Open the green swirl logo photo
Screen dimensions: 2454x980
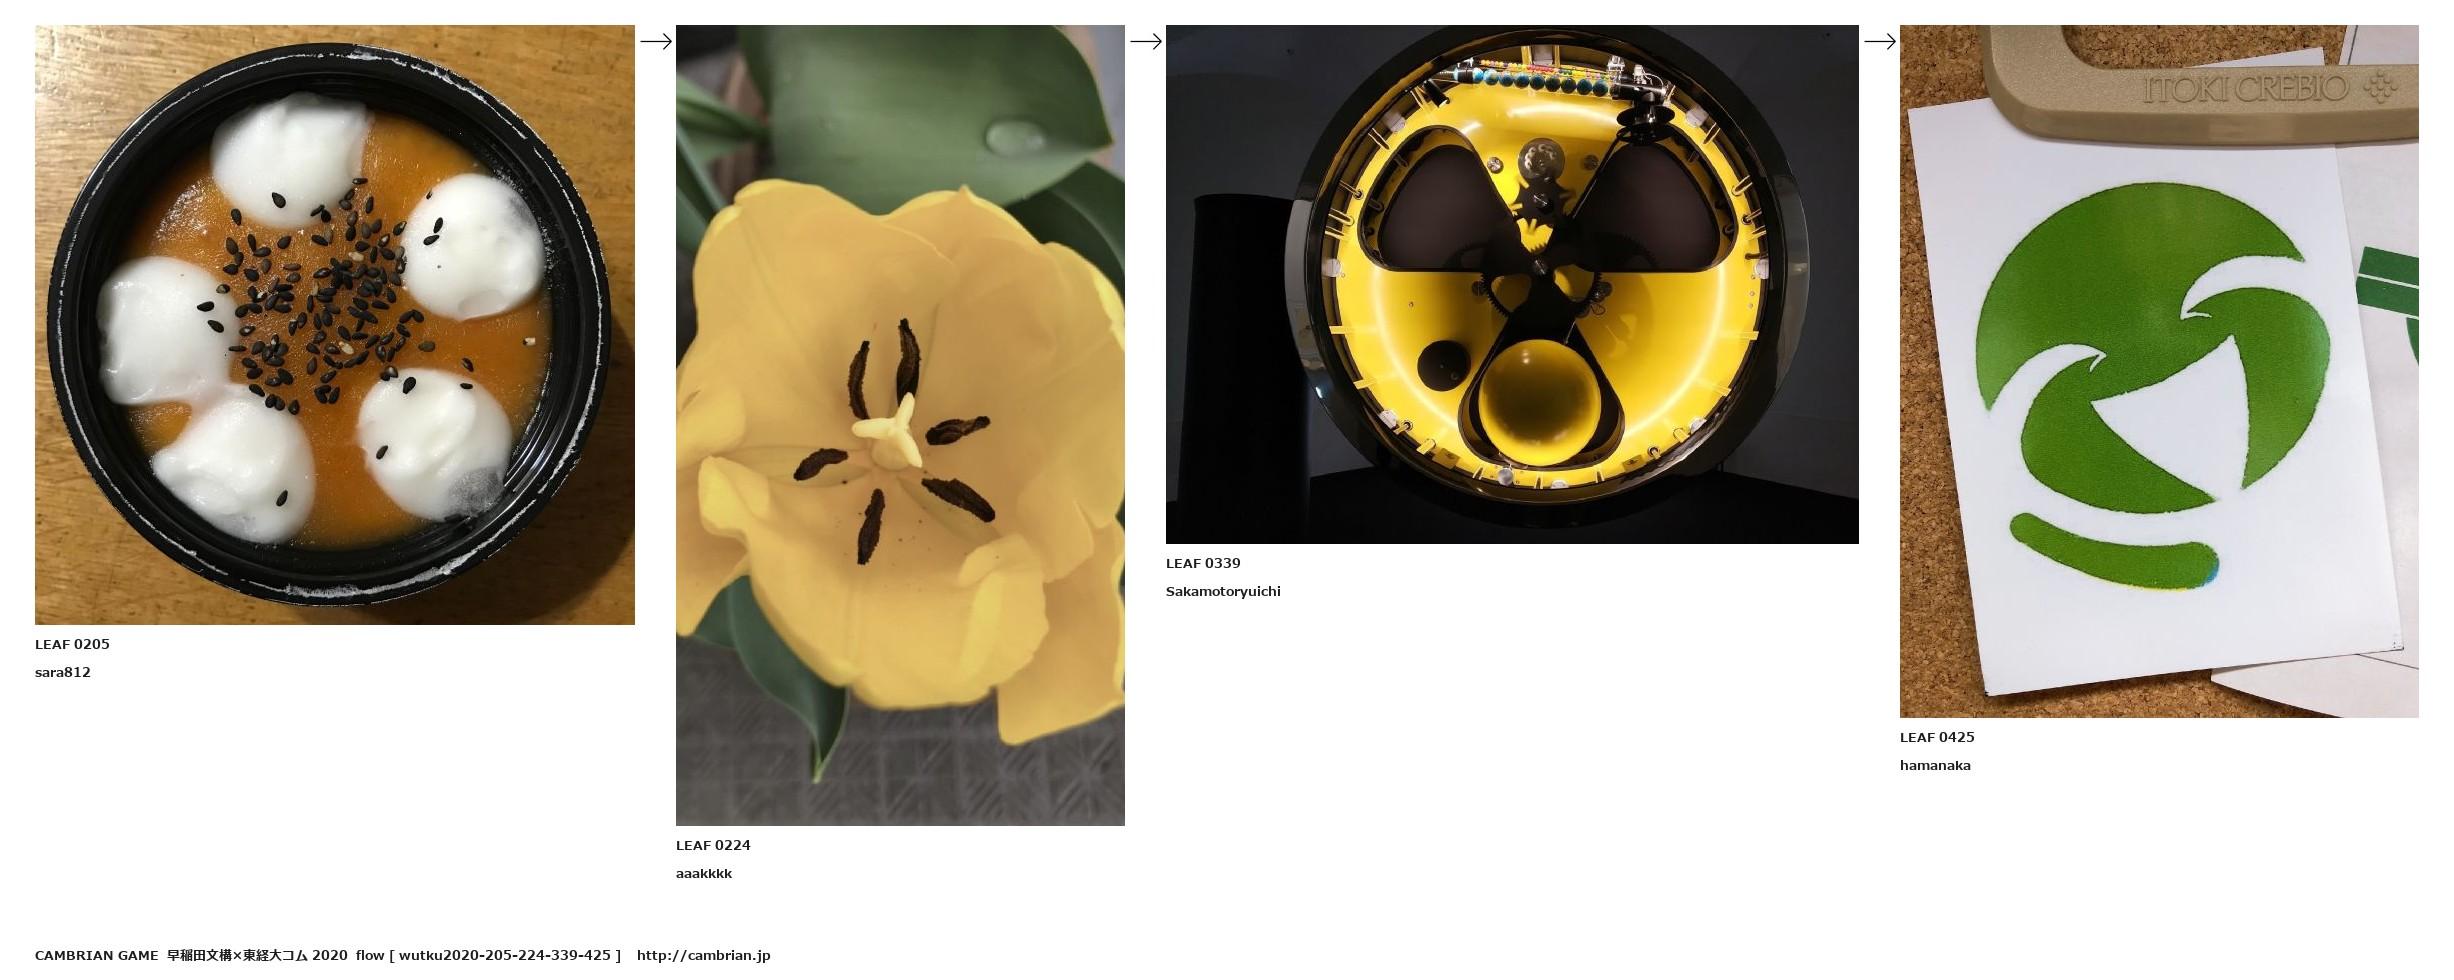(2159, 371)
